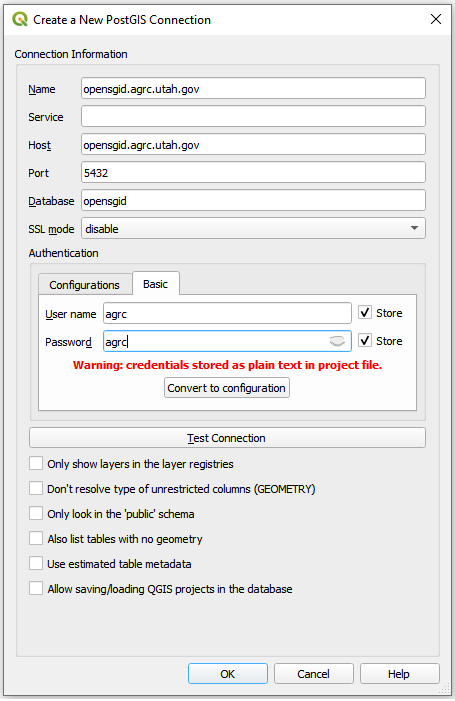Click the Authentication section label
Viewport: 455px width, 701px height.
[63, 253]
